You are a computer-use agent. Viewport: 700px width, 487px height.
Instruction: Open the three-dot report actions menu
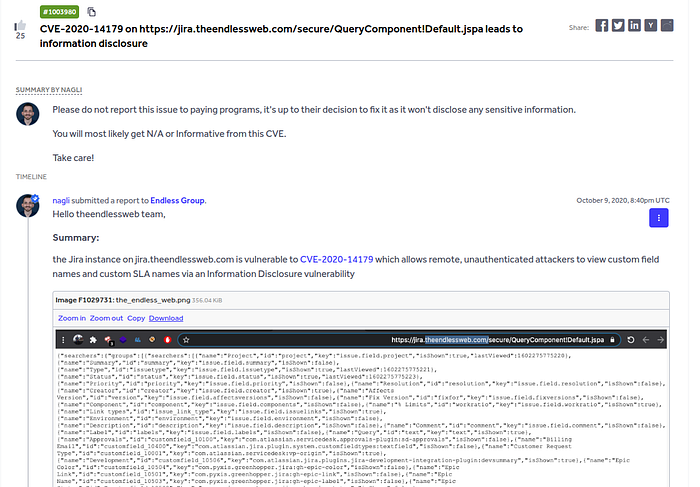pos(658,218)
